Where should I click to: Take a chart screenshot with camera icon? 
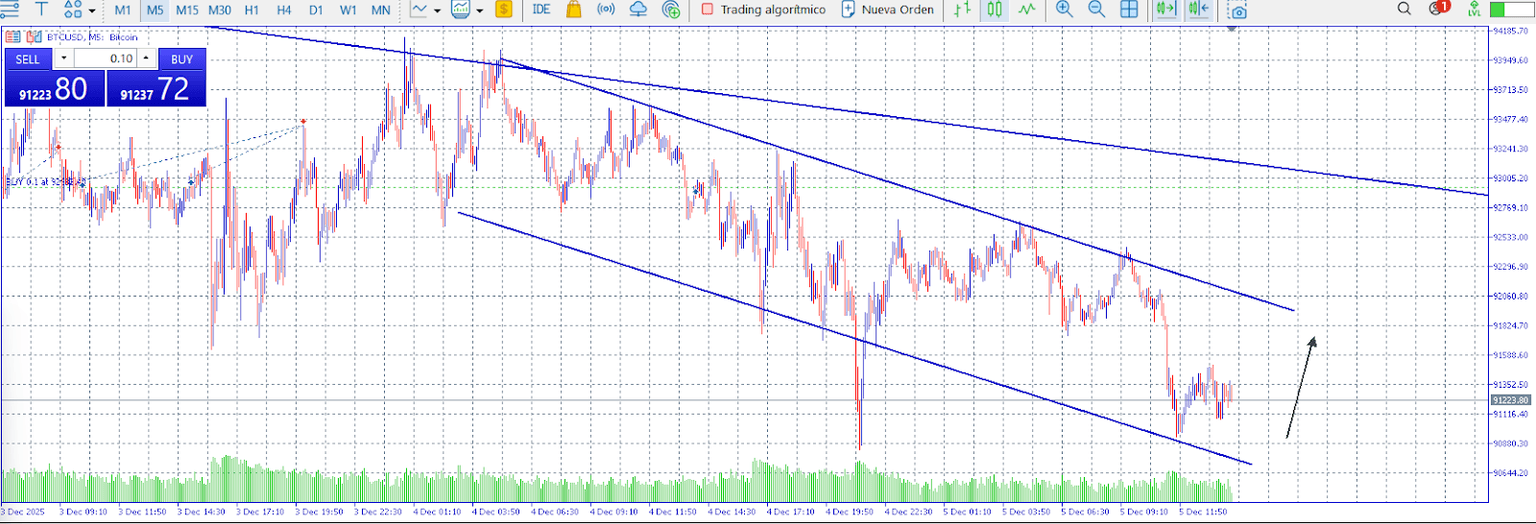pos(1239,10)
